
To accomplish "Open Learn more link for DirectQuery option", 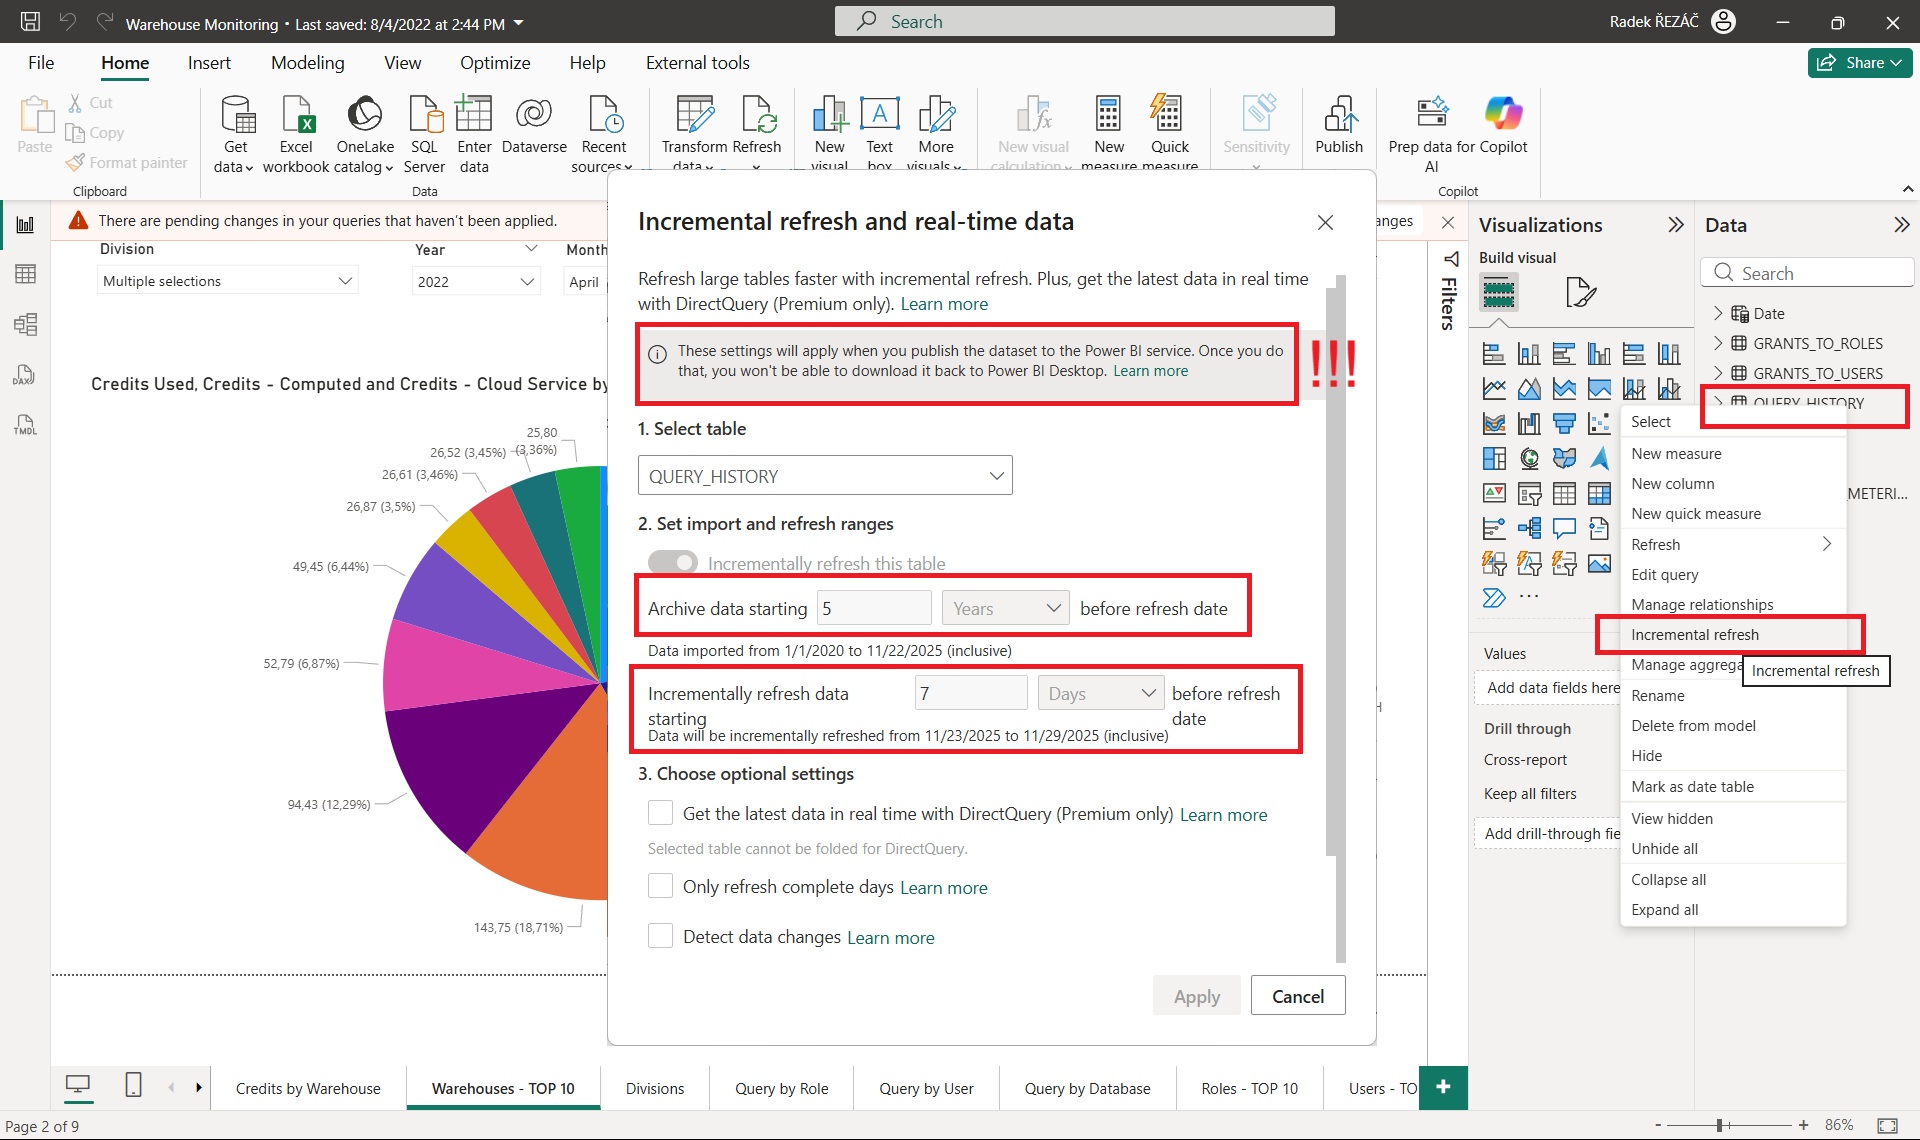I will [x=1223, y=815].
